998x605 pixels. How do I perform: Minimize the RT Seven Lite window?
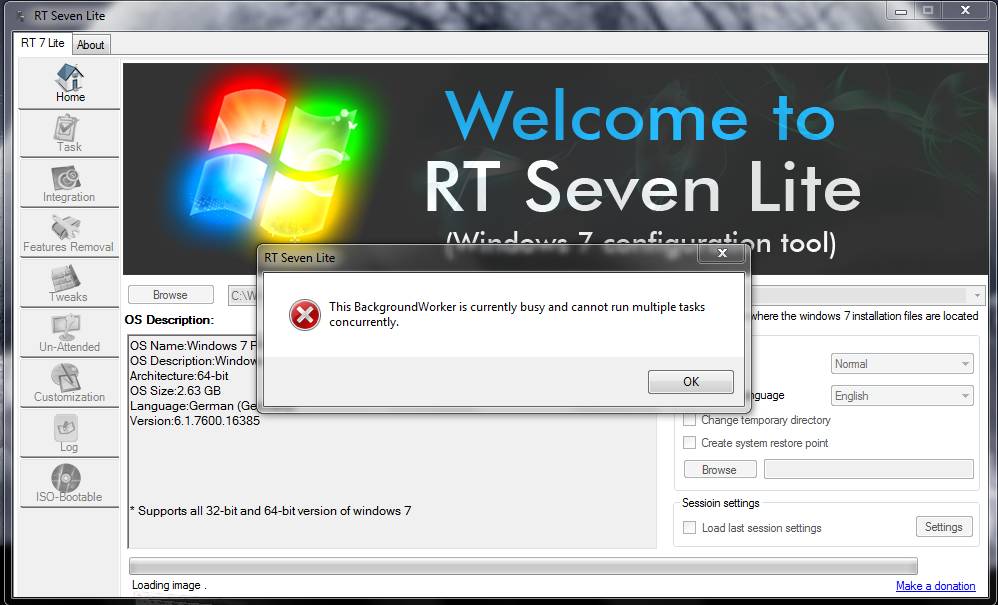[901, 11]
